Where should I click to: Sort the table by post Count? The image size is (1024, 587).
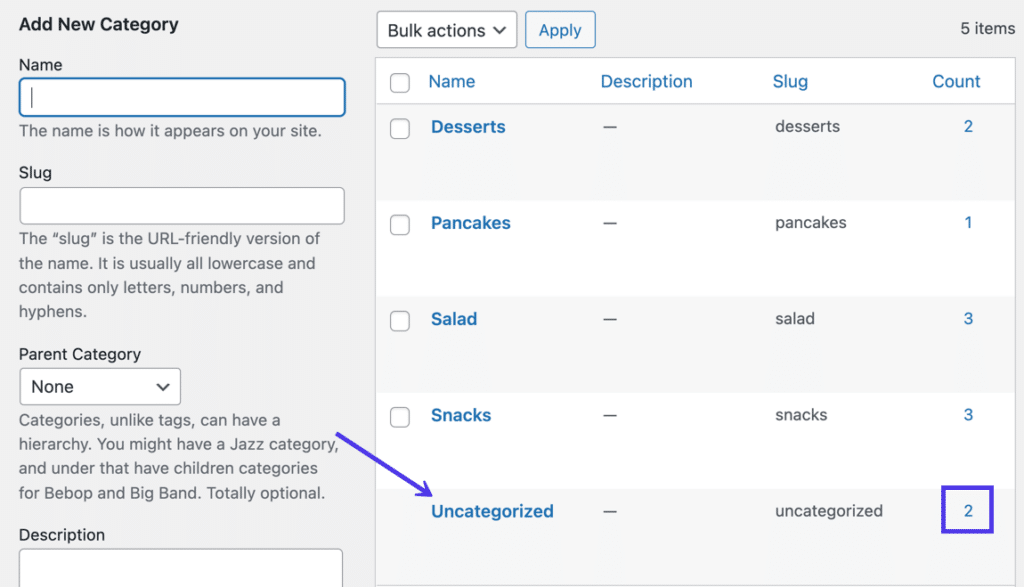click(956, 81)
